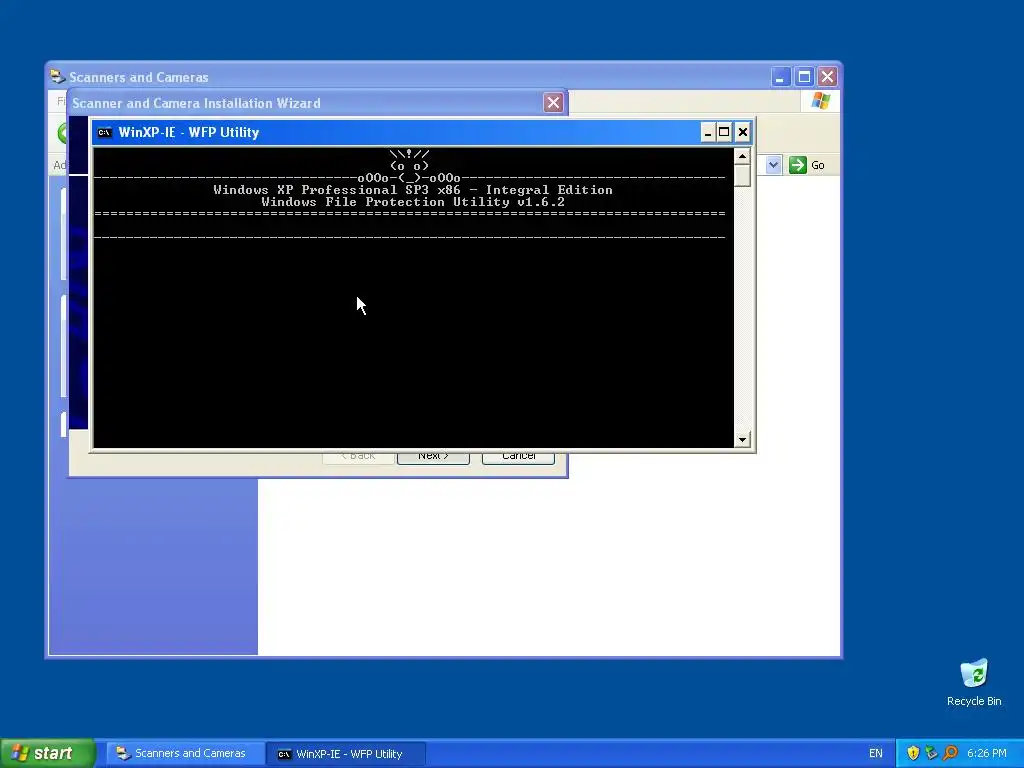Click the console scrollbar thumb

742,175
